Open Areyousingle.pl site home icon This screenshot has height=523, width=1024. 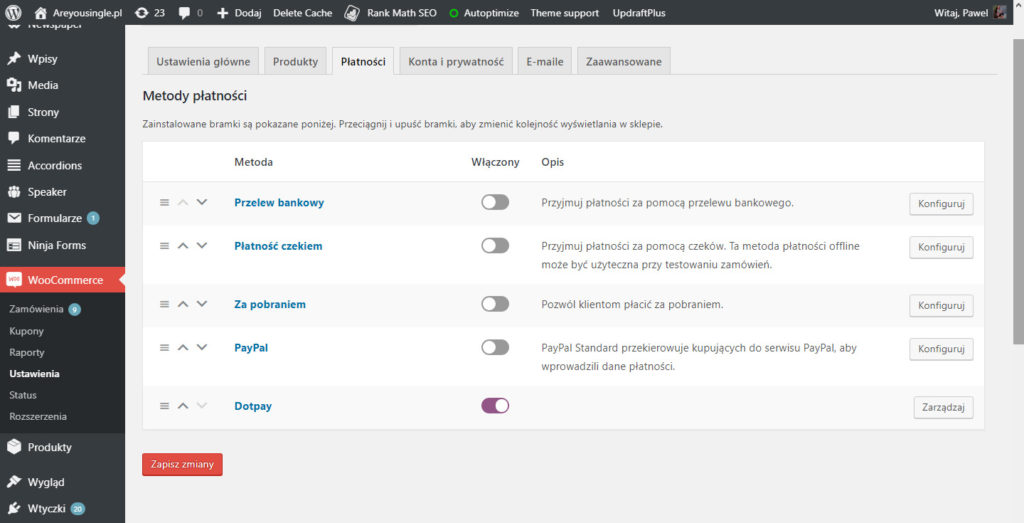point(40,12)
